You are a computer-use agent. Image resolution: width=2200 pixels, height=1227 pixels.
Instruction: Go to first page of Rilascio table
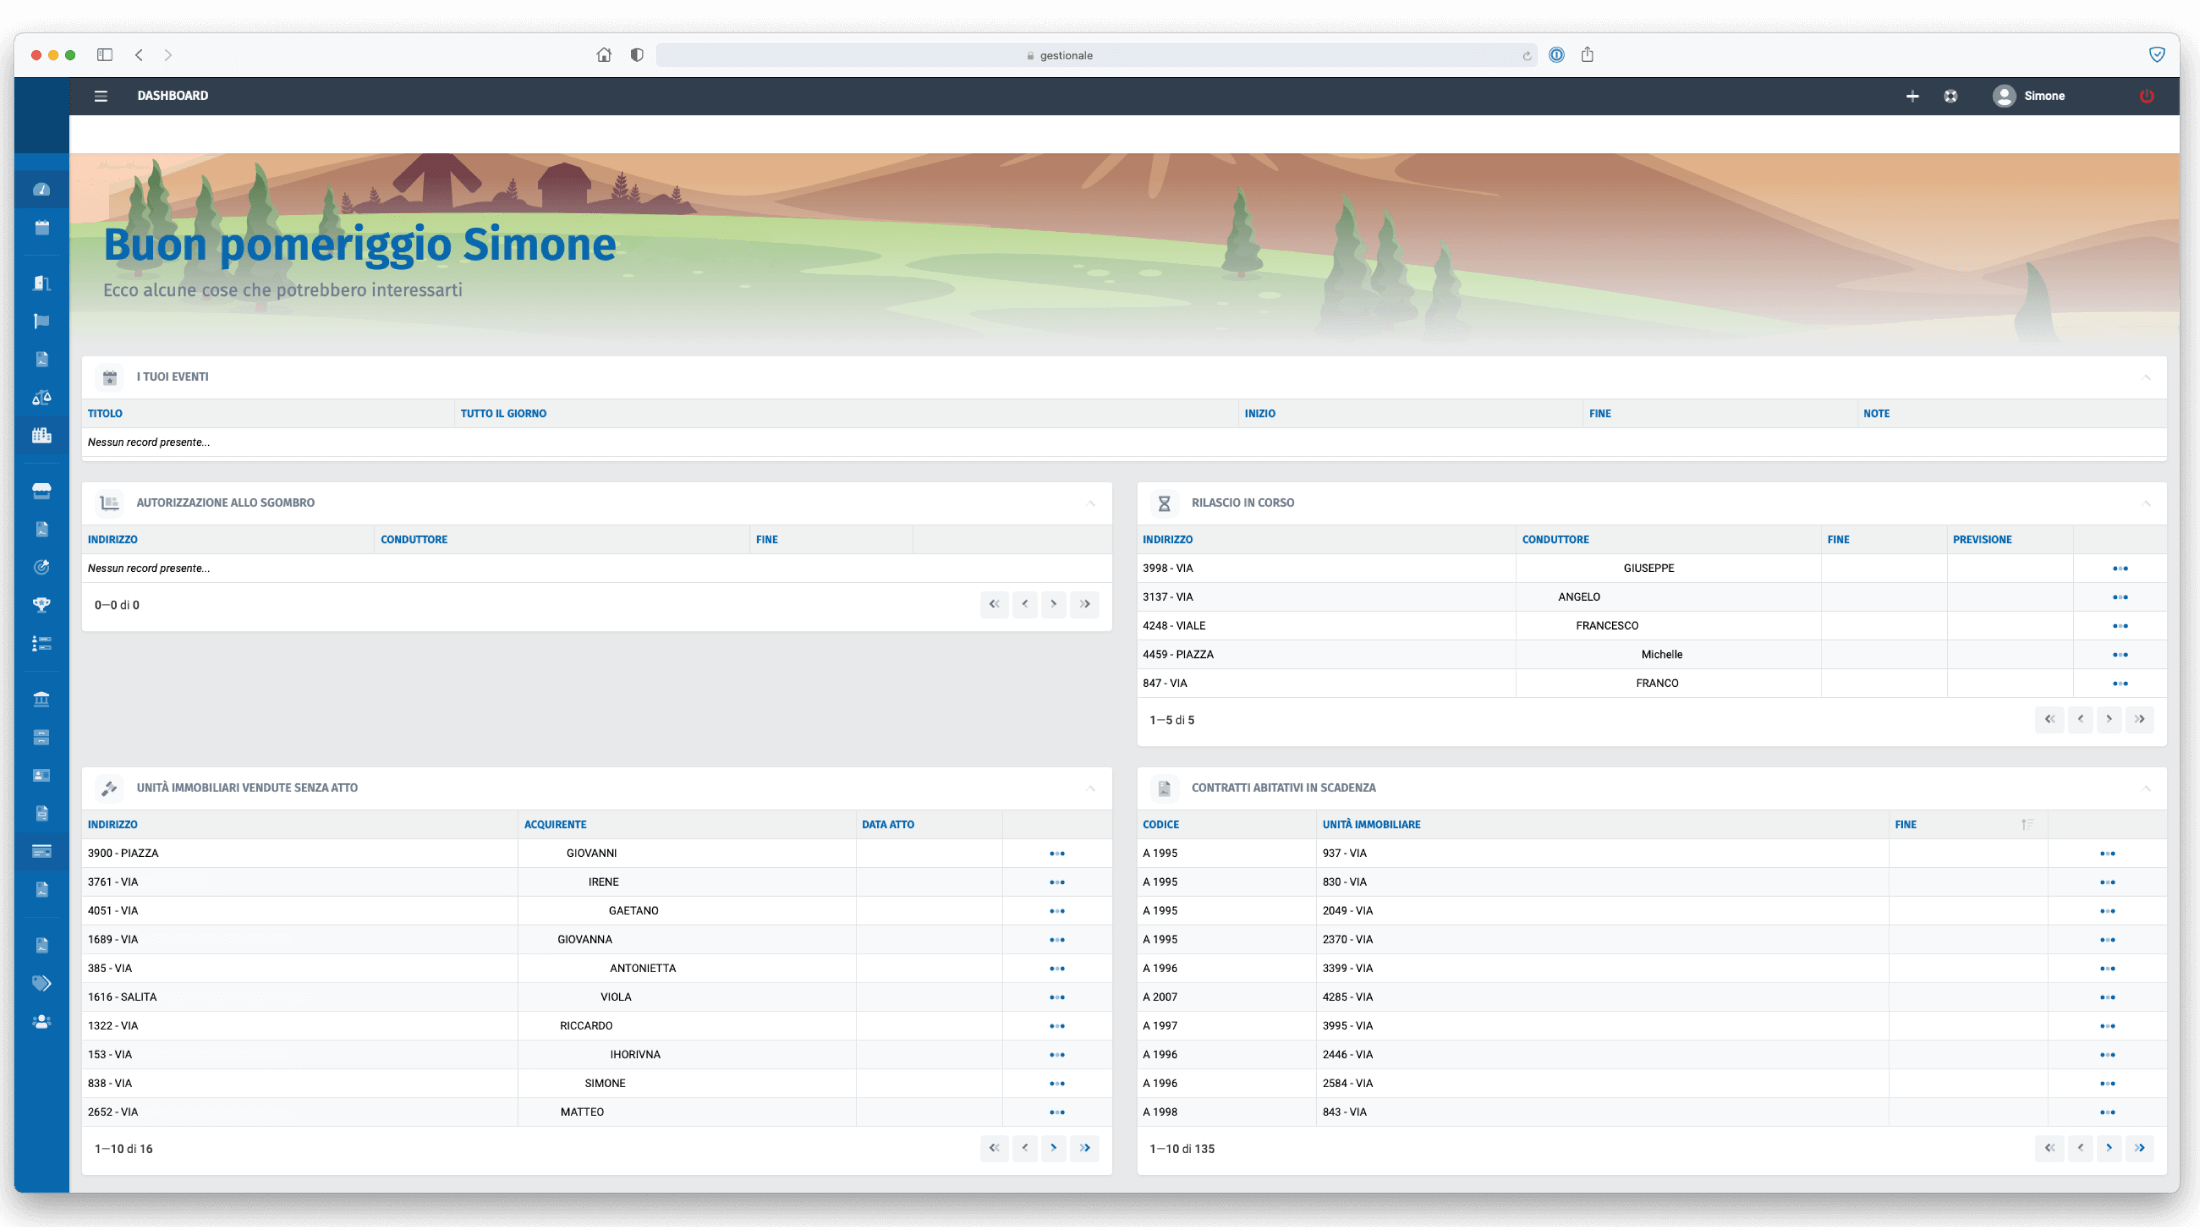point(2048,719)
